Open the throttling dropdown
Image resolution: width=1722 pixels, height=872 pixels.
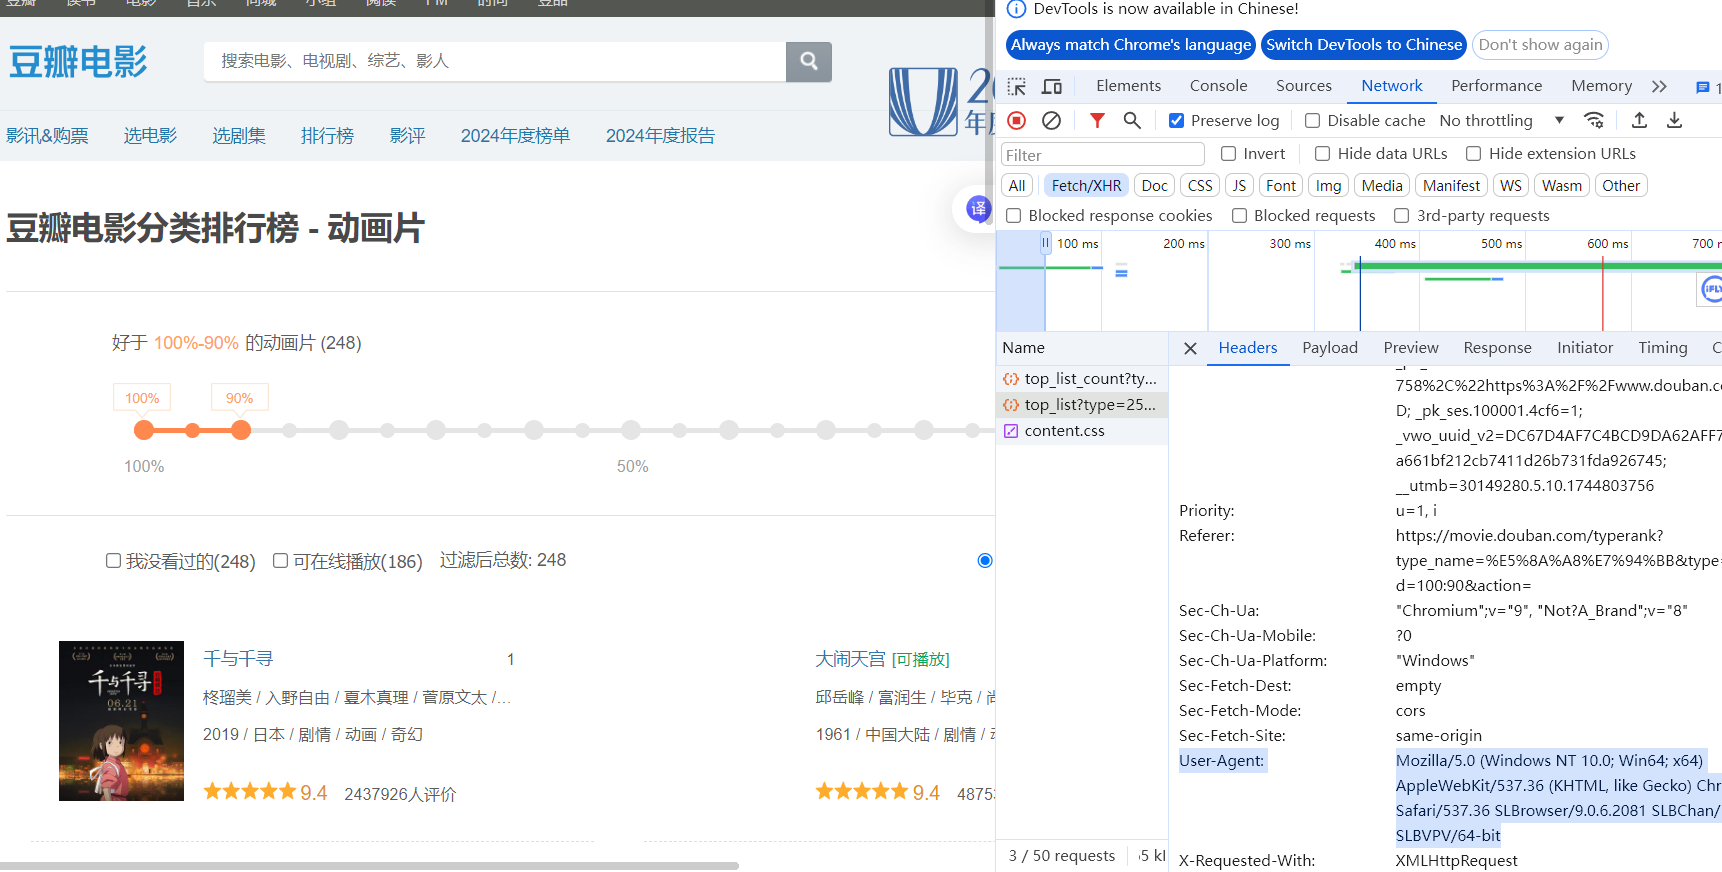point(1502,121)
